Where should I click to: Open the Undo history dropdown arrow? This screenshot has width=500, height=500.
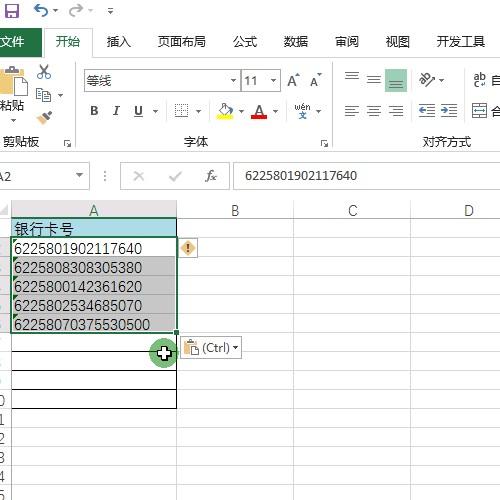coord(56,11)
